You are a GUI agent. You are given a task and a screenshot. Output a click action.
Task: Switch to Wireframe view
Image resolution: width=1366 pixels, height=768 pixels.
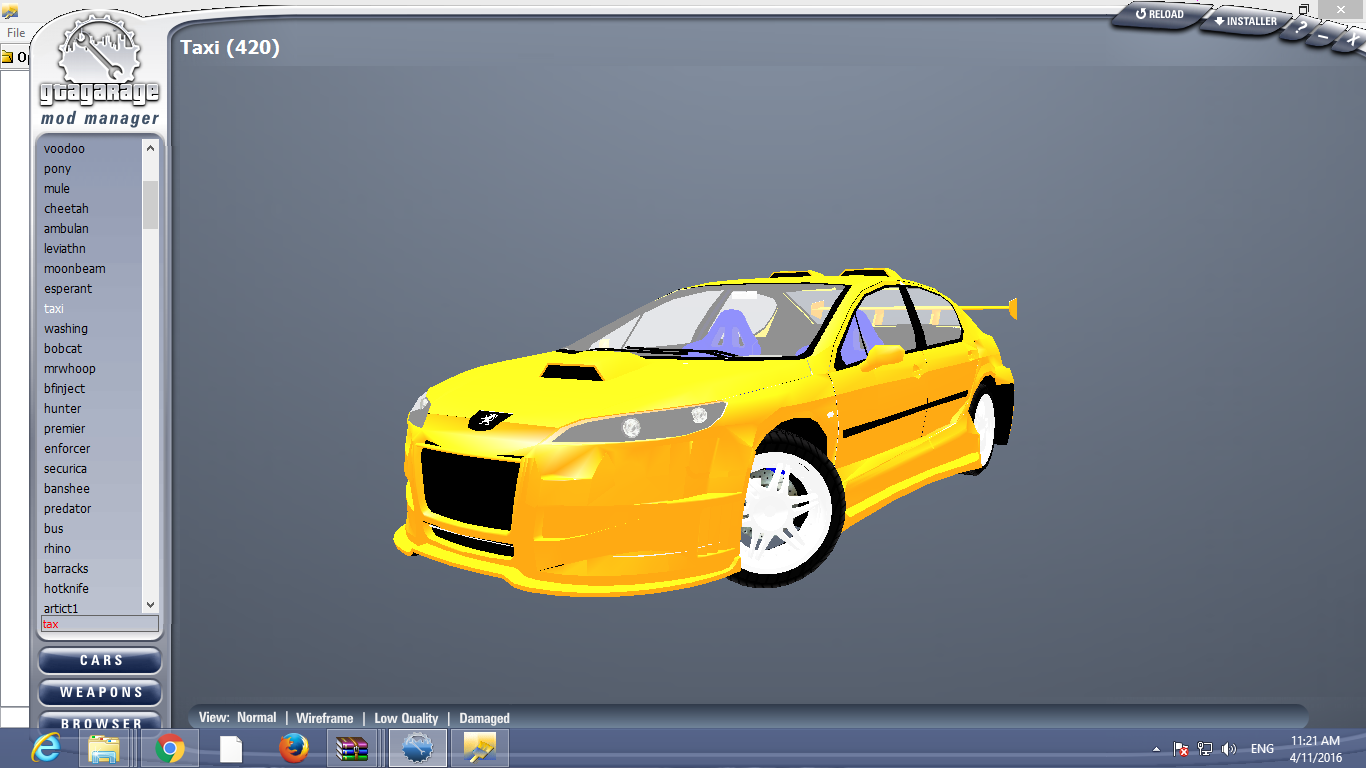click(325, 718)
